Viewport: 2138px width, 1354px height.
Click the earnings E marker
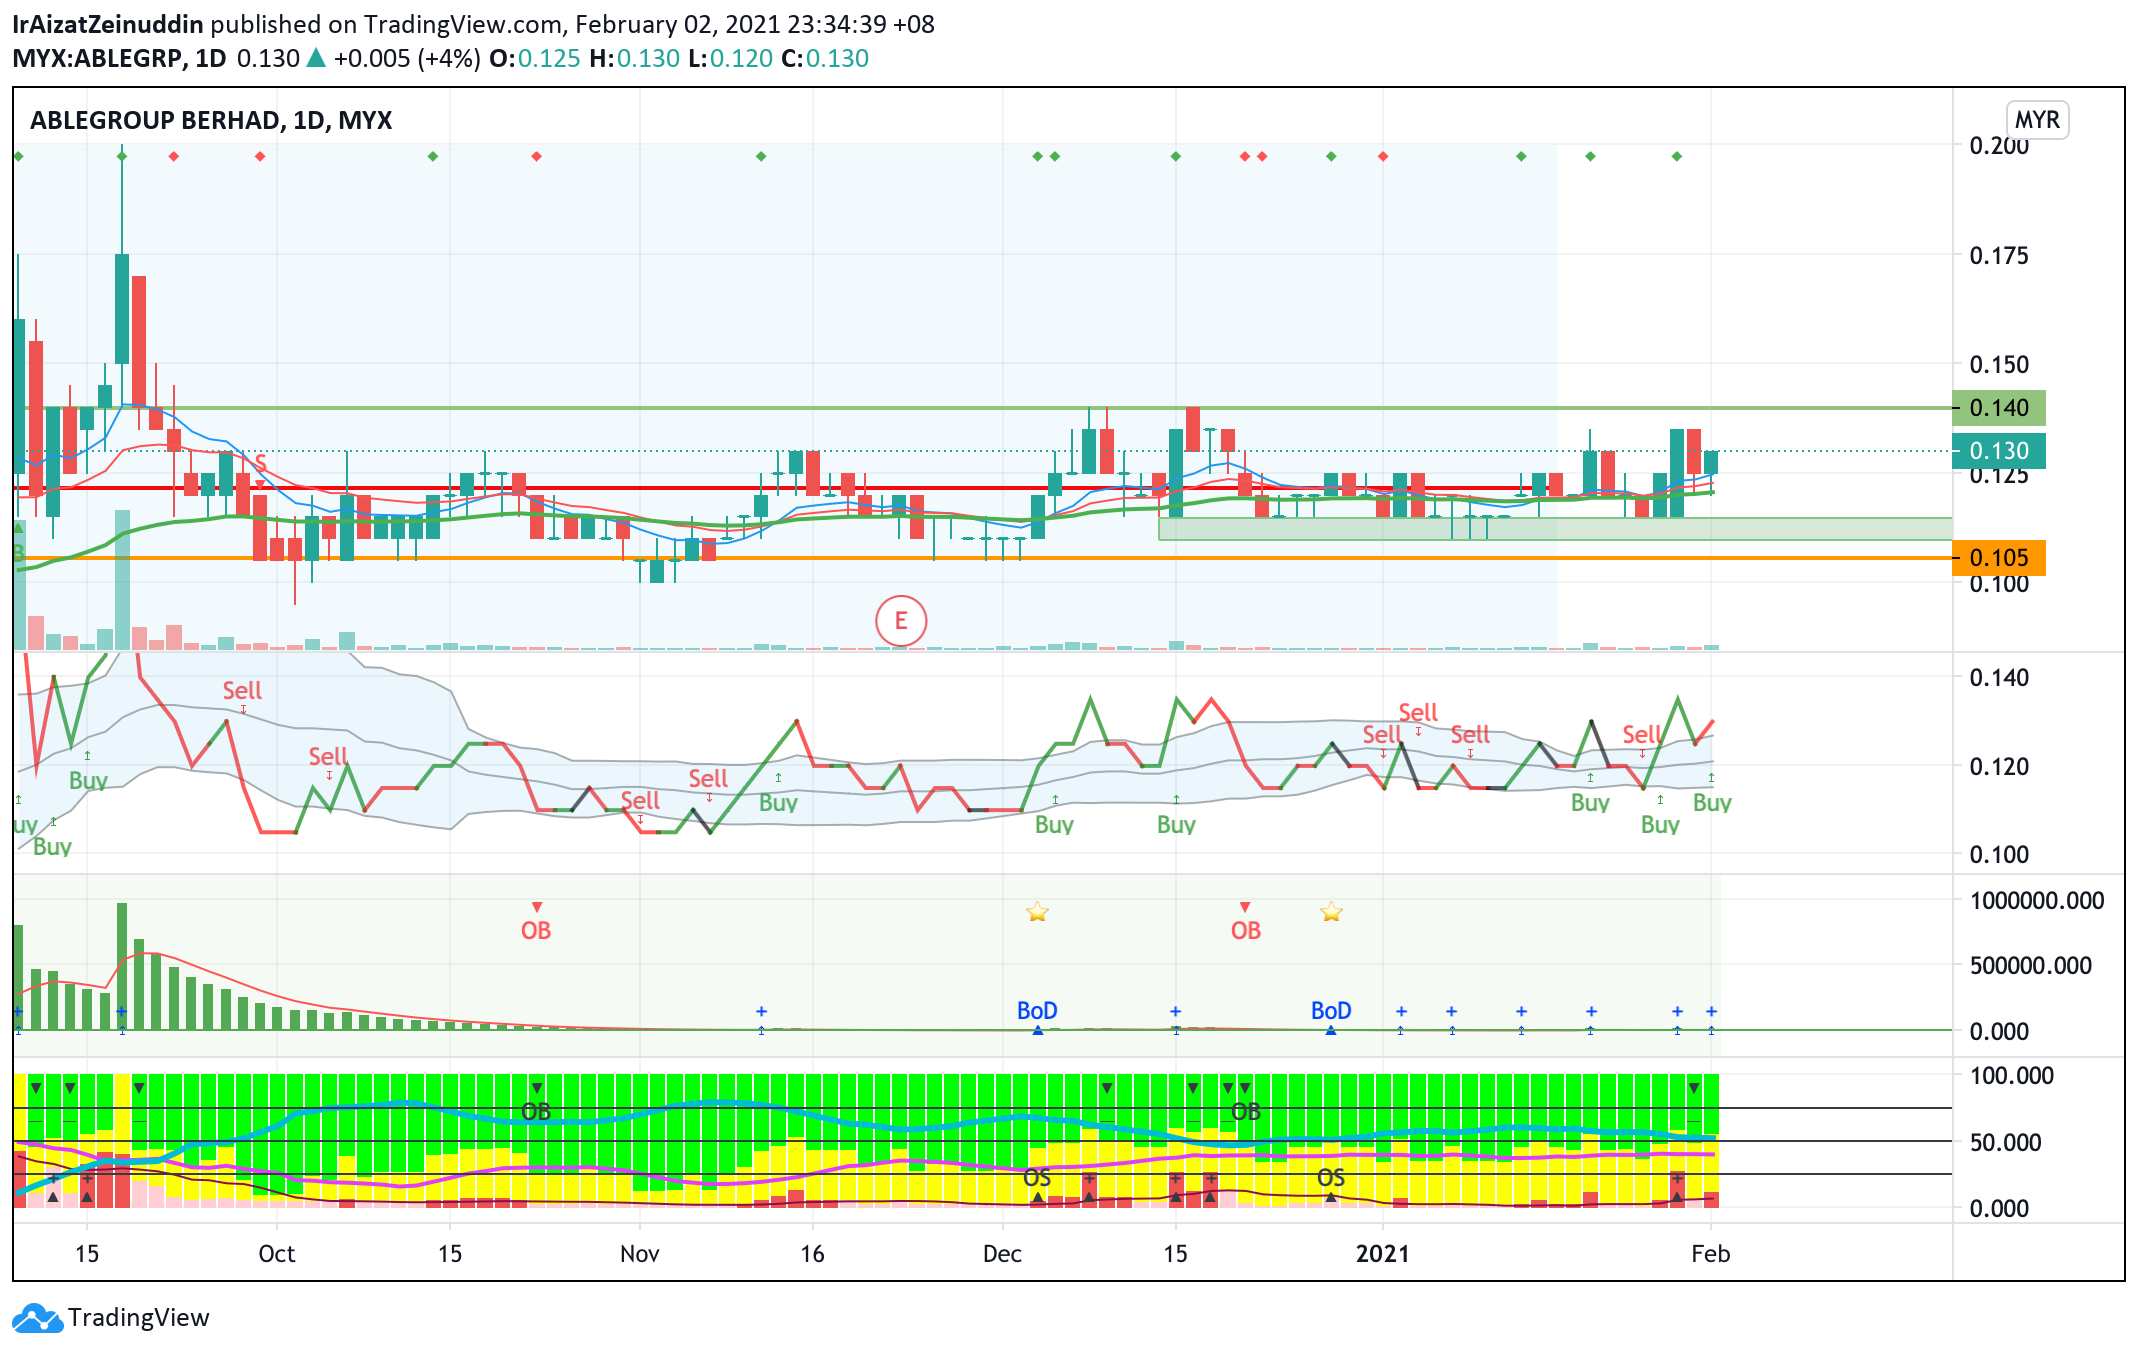tap(901, 621)
